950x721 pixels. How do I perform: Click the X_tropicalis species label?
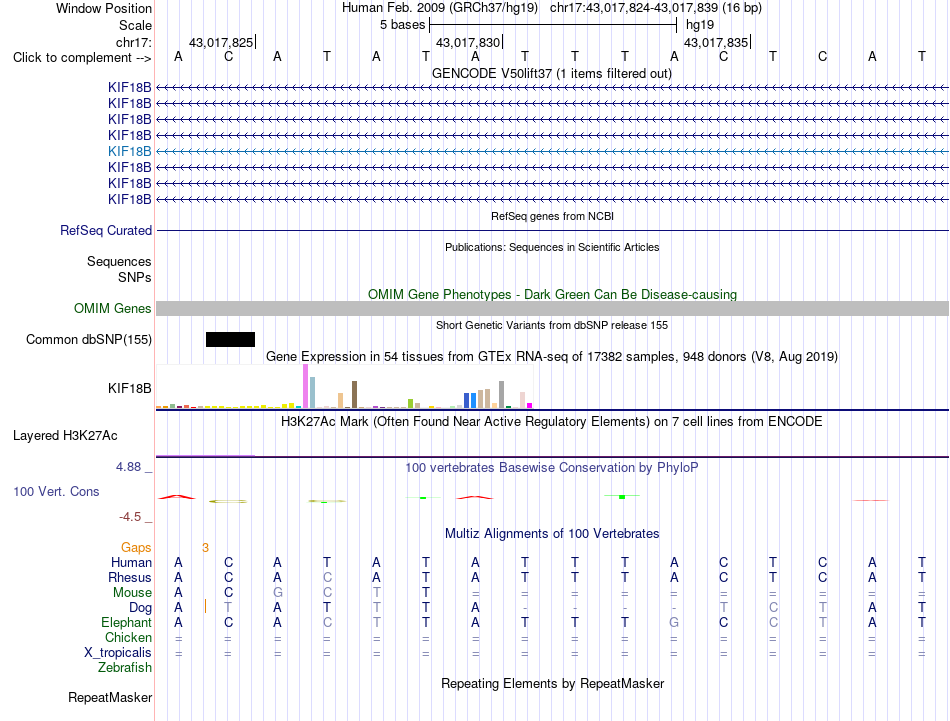click(118, 653)
